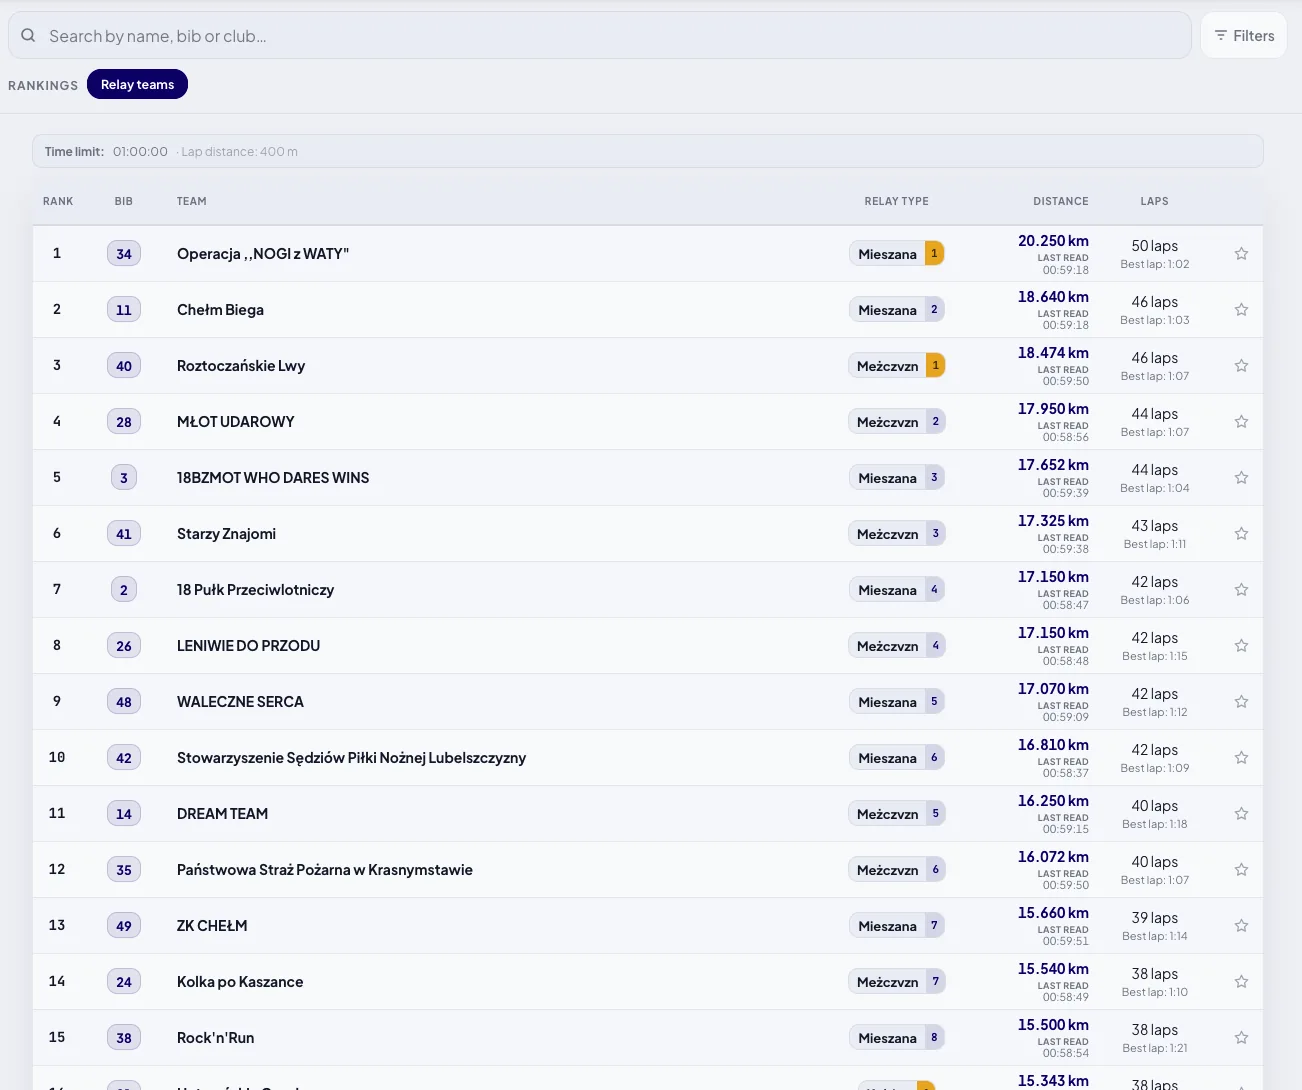This screenshot has width=1302, height=1090.
Task: Click bib 2 badge of 18 Pułk Przeciwlotniczy
Action: point(124,590)
